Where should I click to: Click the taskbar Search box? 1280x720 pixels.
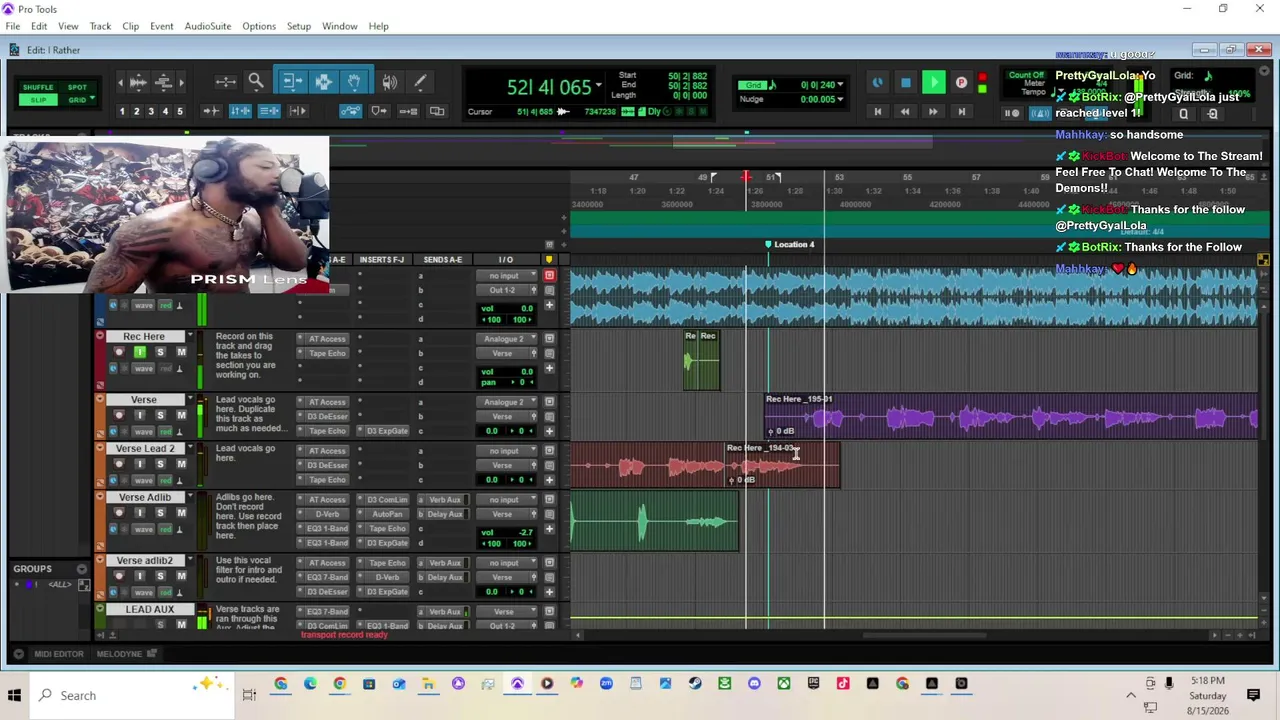[130, 695]
